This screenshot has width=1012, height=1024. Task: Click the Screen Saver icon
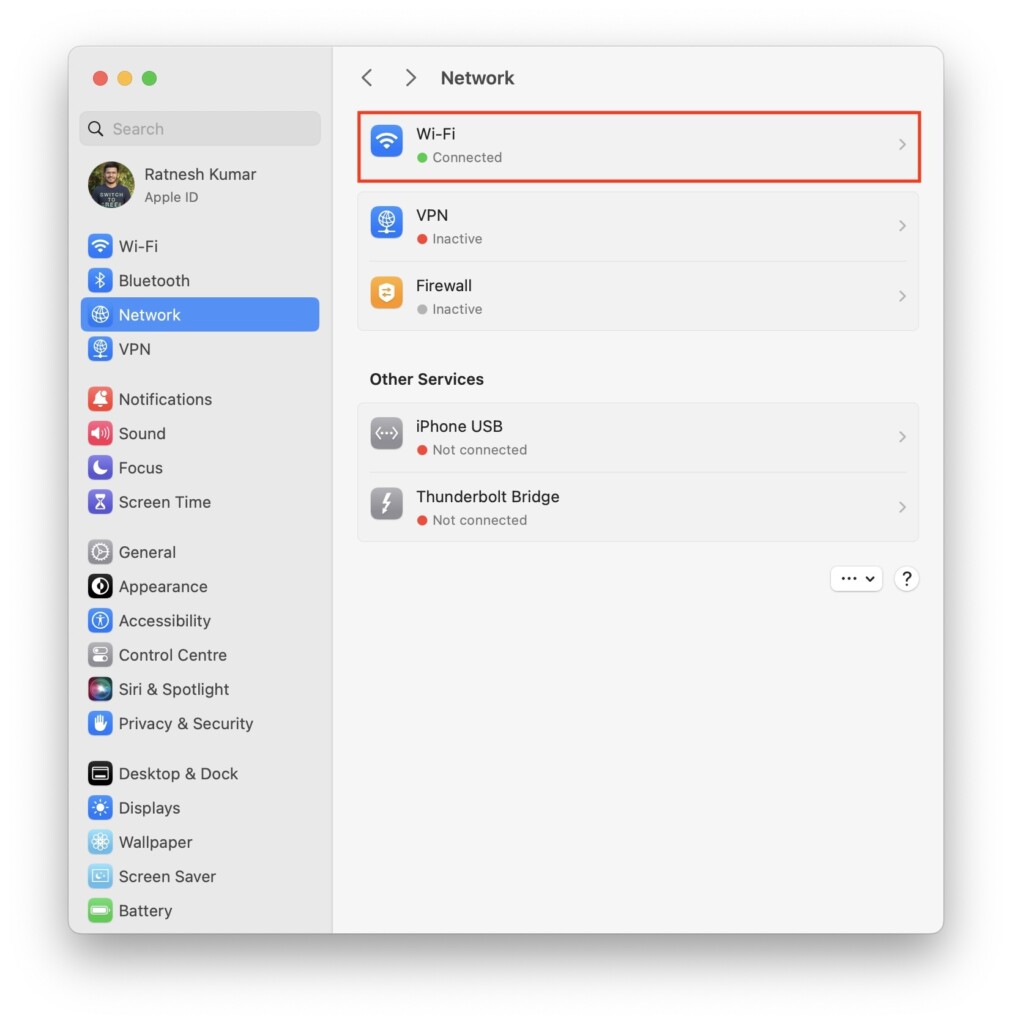[100, 876]
